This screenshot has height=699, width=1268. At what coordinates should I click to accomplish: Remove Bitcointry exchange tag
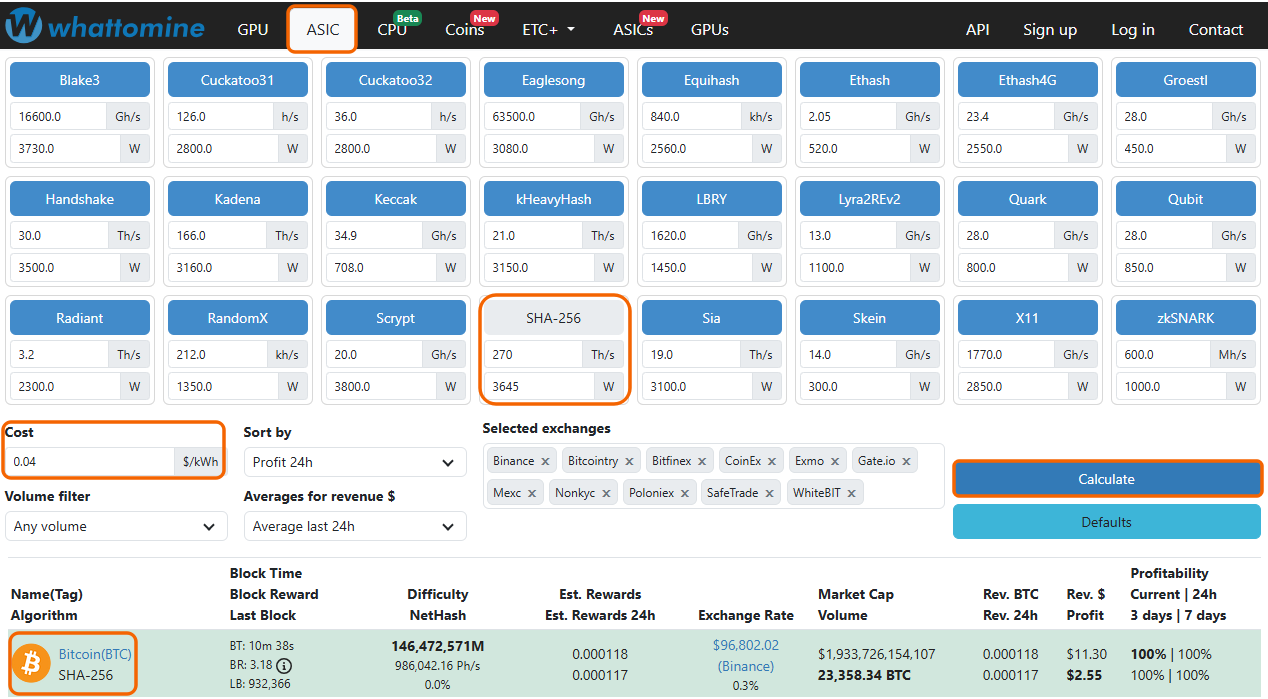click(629, 461)
